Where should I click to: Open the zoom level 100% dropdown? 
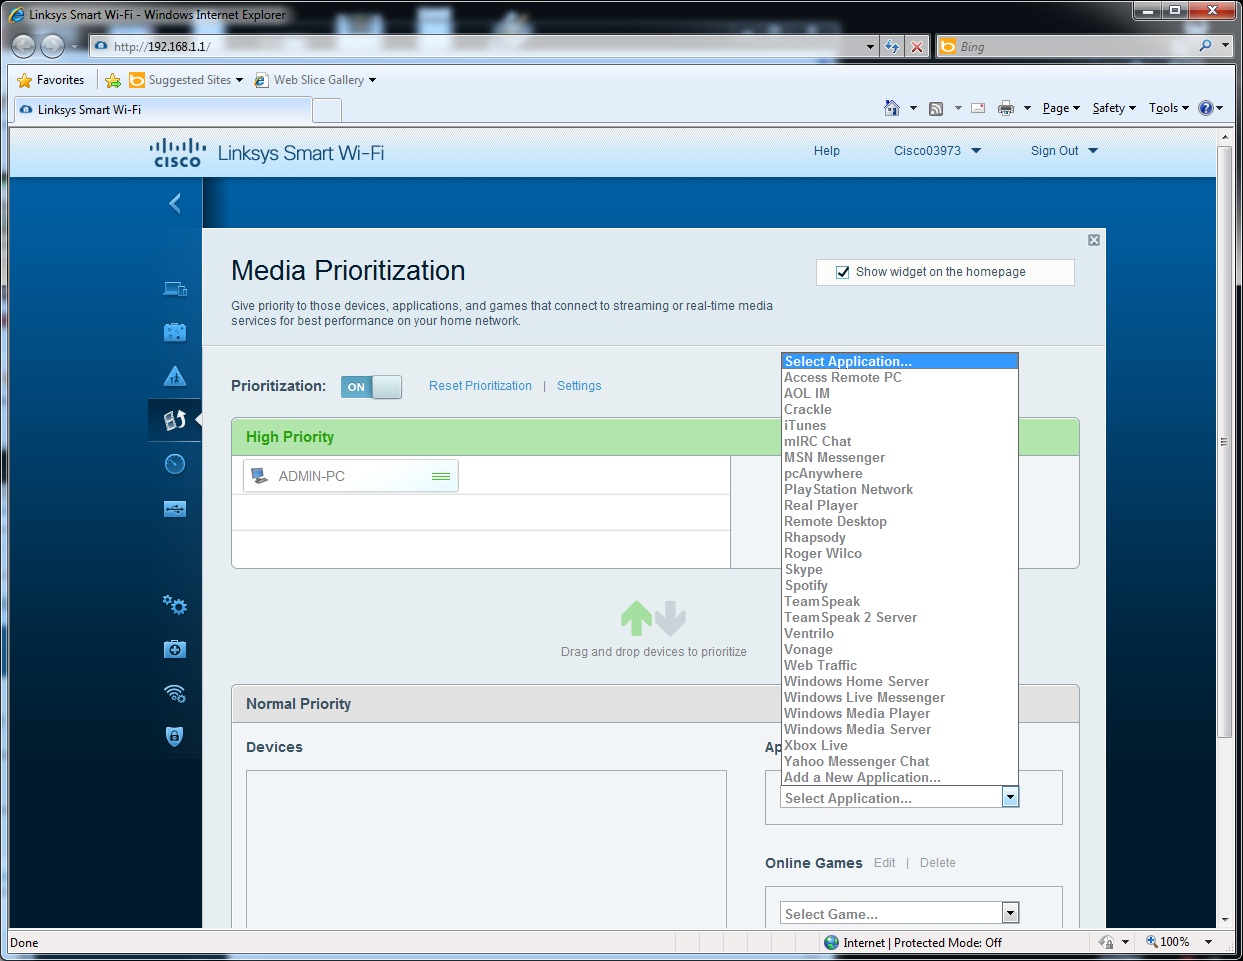(x=1208, y=942)
